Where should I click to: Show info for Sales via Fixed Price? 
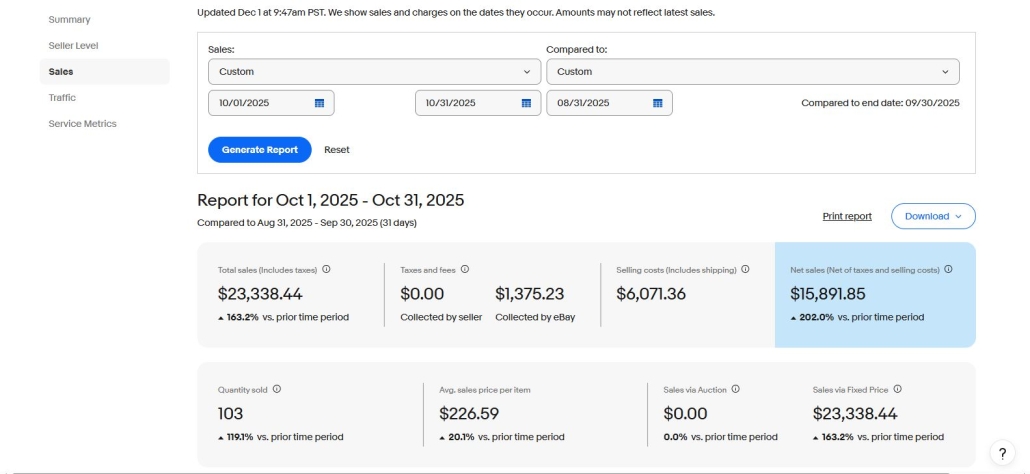898,389
